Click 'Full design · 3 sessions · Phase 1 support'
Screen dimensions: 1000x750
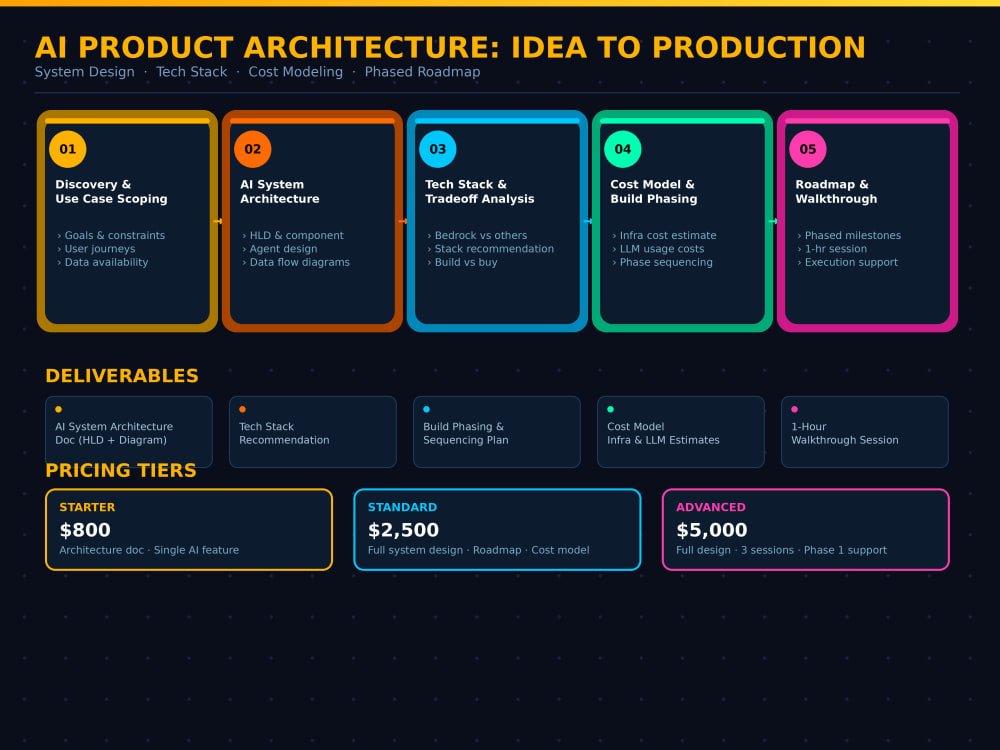[781, 550]
